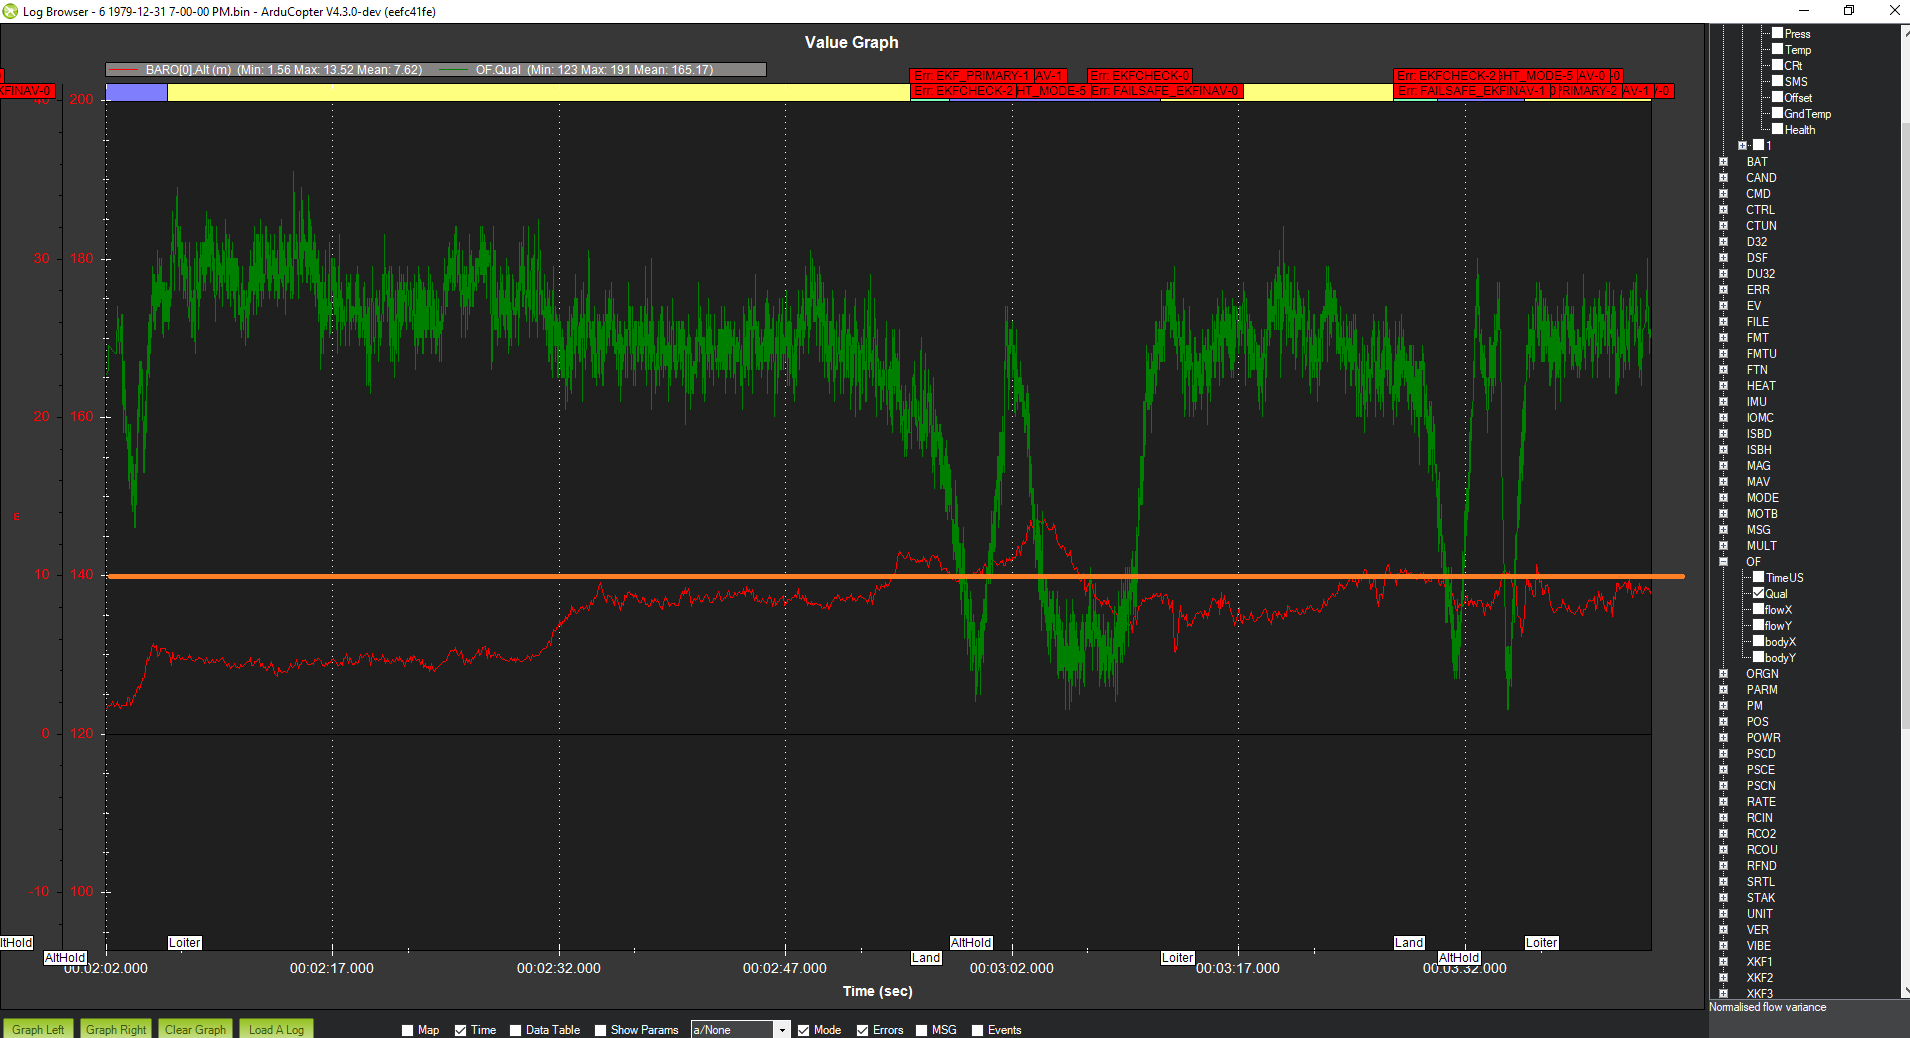
Task: Toggle the Mode checkbox
Action: 803,1030
